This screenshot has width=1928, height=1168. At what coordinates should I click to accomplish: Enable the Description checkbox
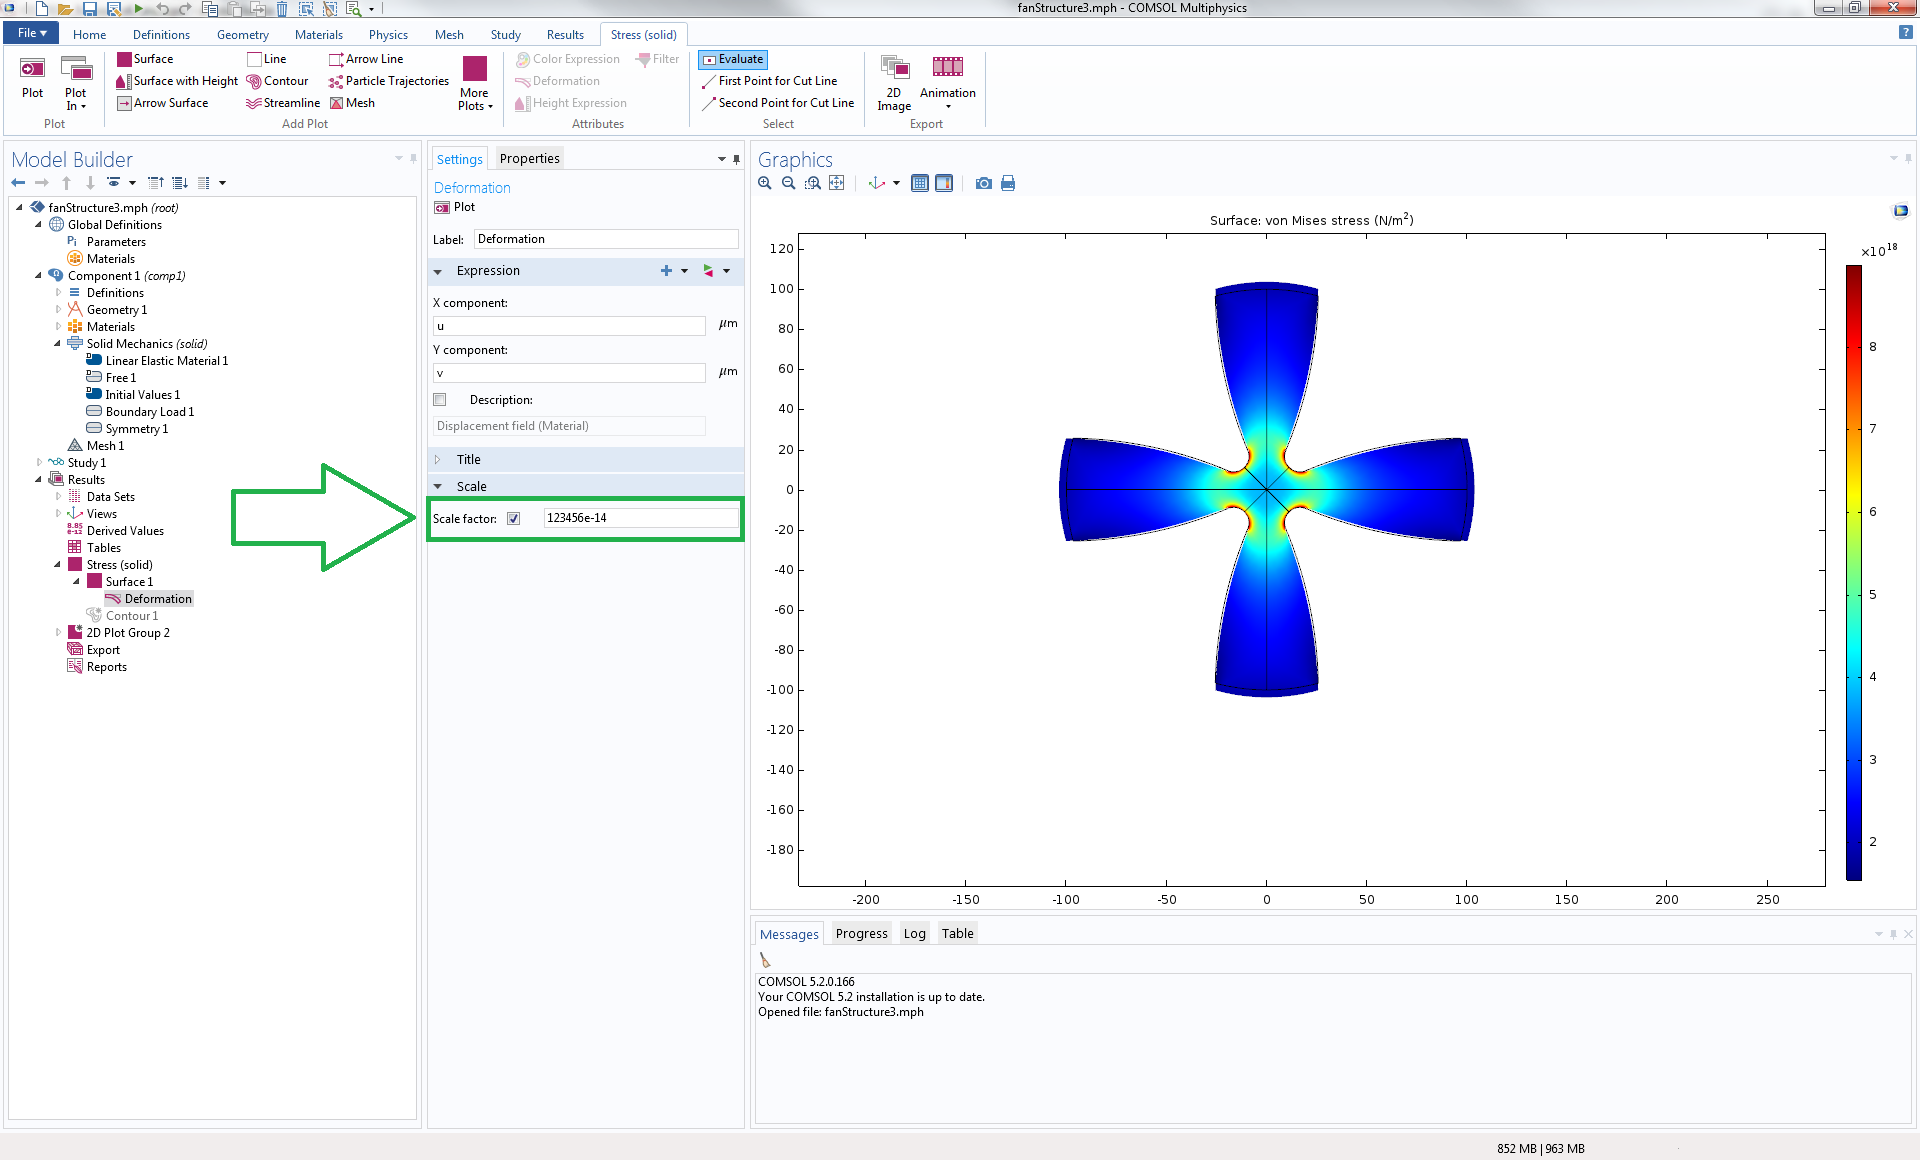tap(440, 400)
